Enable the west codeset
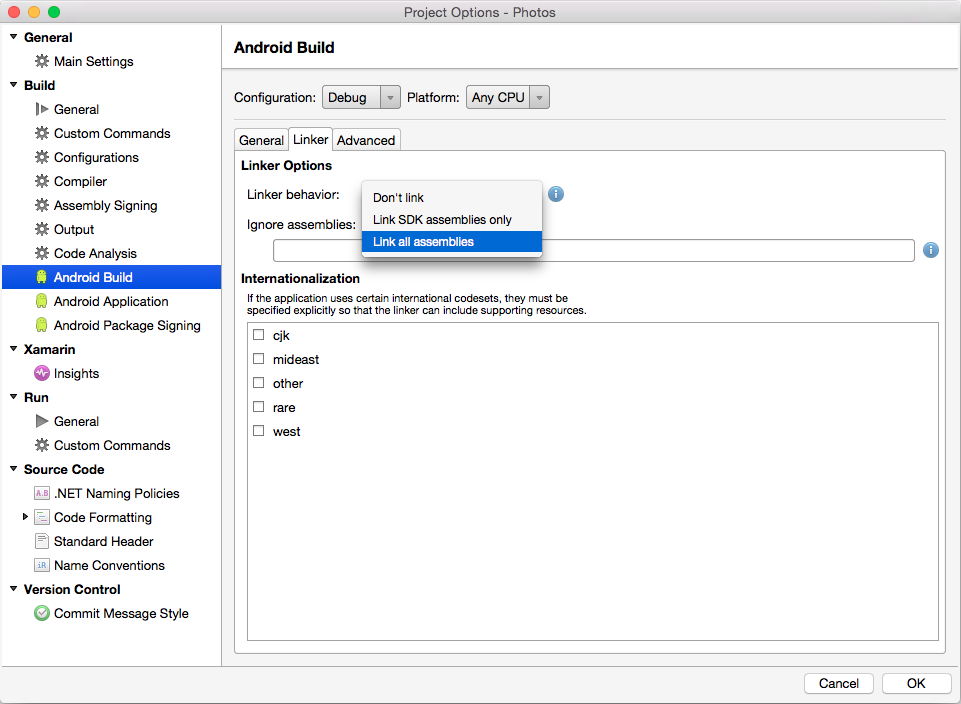This screenshot has height=704, width=961. click(258, 431)
